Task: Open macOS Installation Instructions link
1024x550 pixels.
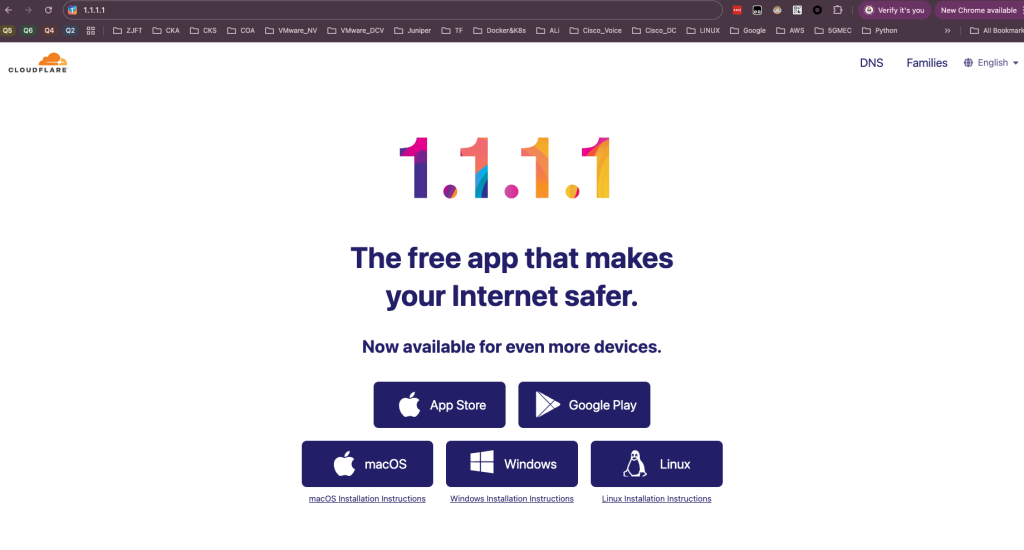Action: 367,498
